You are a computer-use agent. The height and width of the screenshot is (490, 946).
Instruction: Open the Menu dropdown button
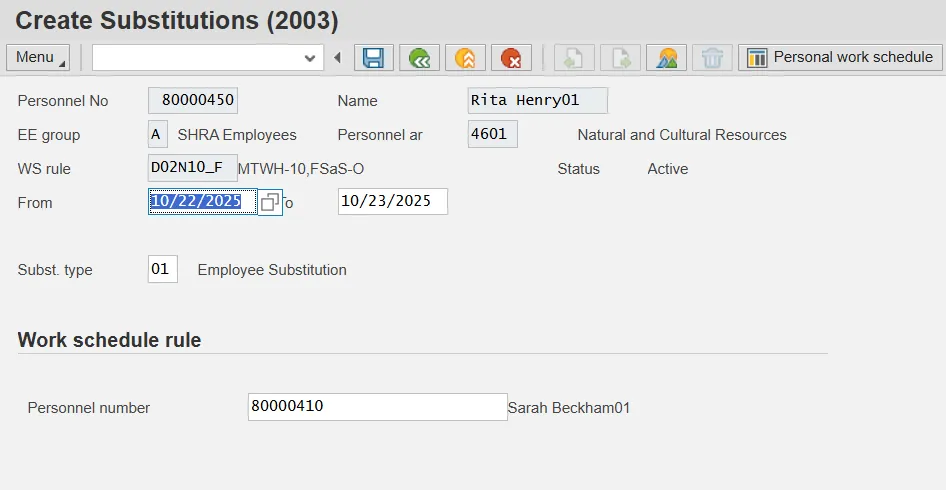click(x=38, y=57)
